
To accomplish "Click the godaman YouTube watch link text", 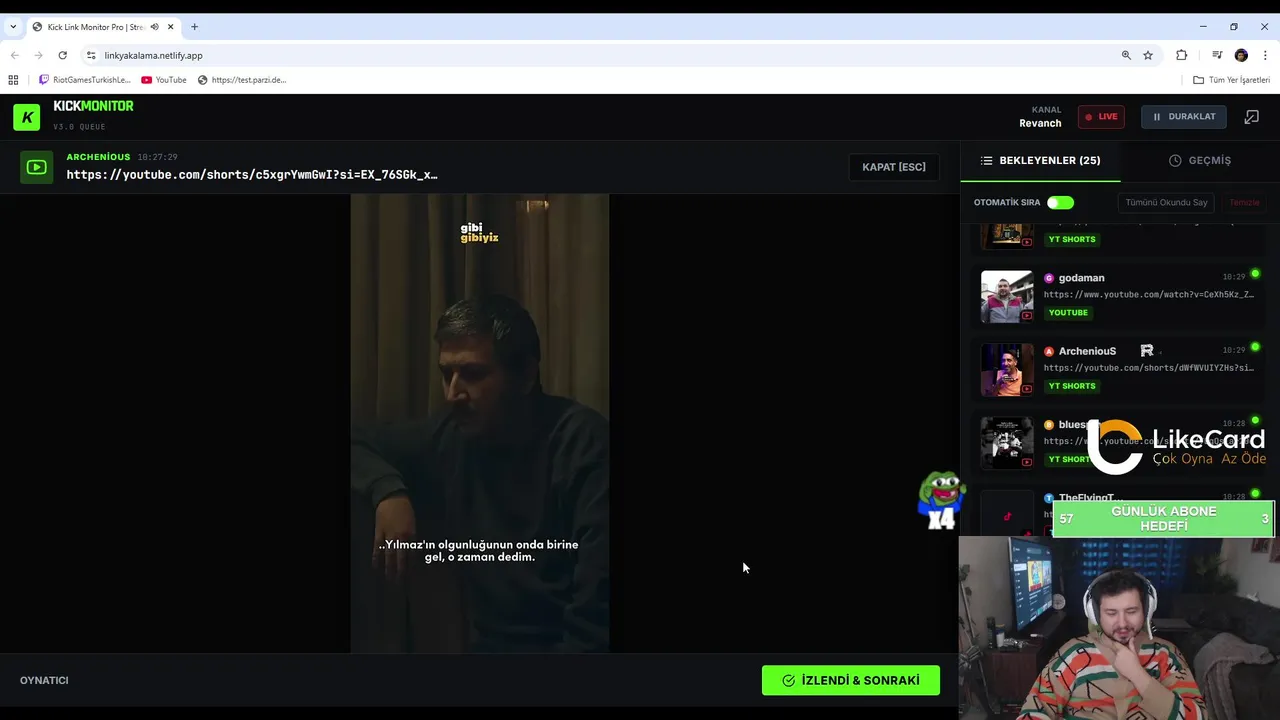I will [x=1148, y=295].
